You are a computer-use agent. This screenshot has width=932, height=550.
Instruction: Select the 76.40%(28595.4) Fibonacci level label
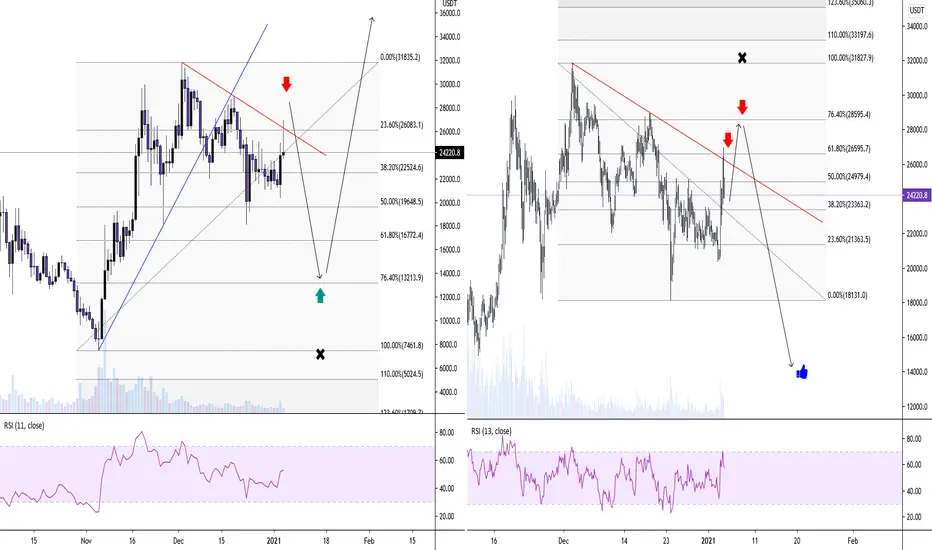click(x=849, y=114)
